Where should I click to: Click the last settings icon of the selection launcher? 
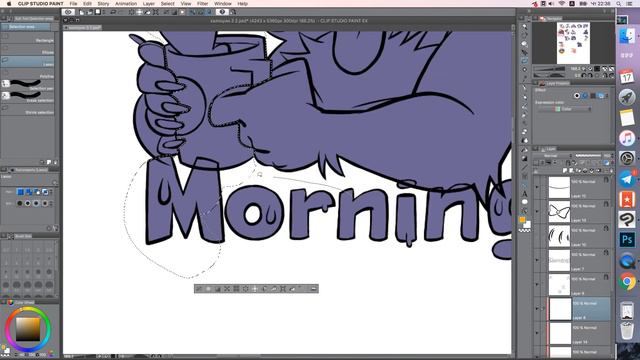click(314, 289)
